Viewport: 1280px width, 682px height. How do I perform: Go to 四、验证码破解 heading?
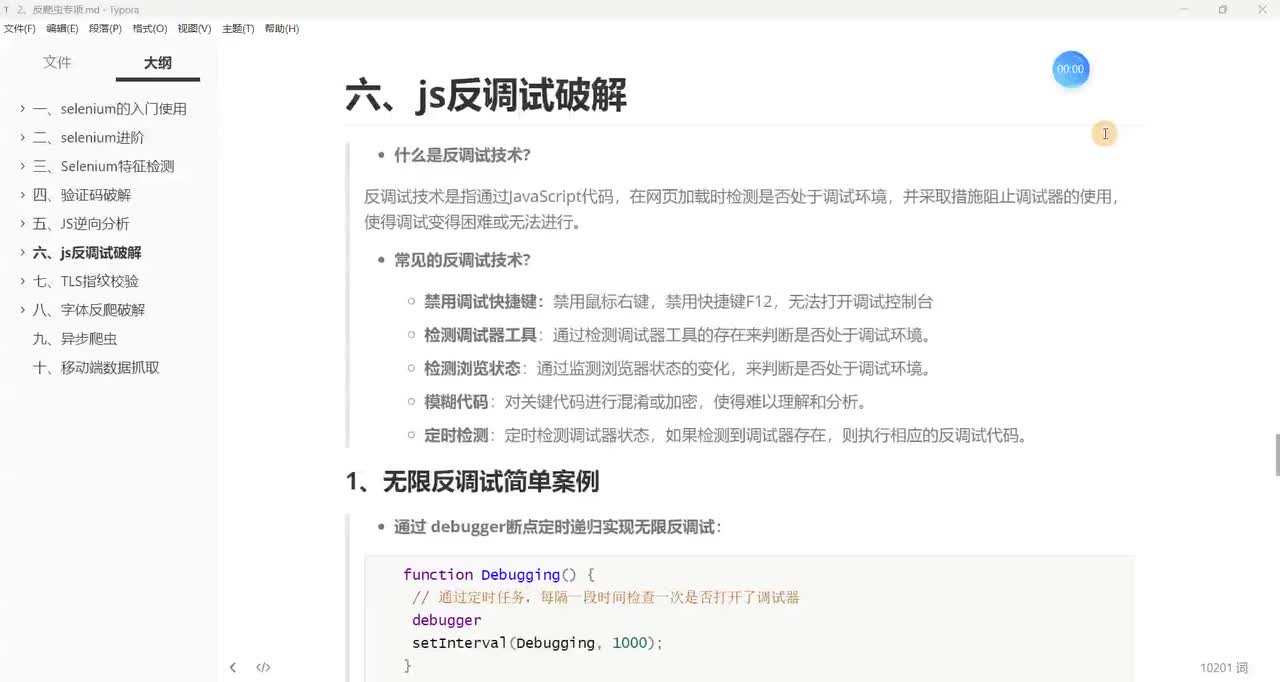click(x=82, y=195)
